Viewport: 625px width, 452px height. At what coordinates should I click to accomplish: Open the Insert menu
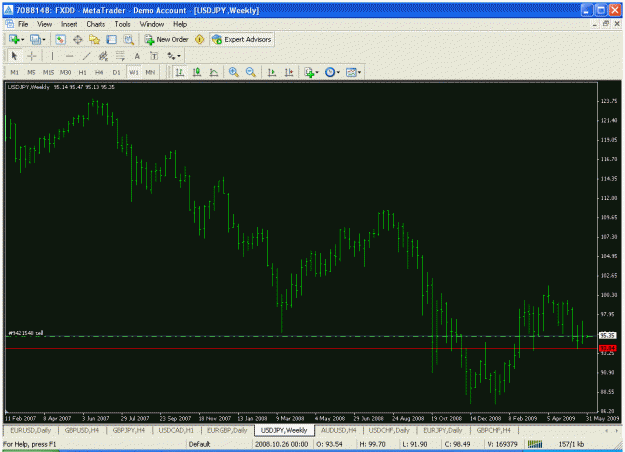tap(69, 24)
